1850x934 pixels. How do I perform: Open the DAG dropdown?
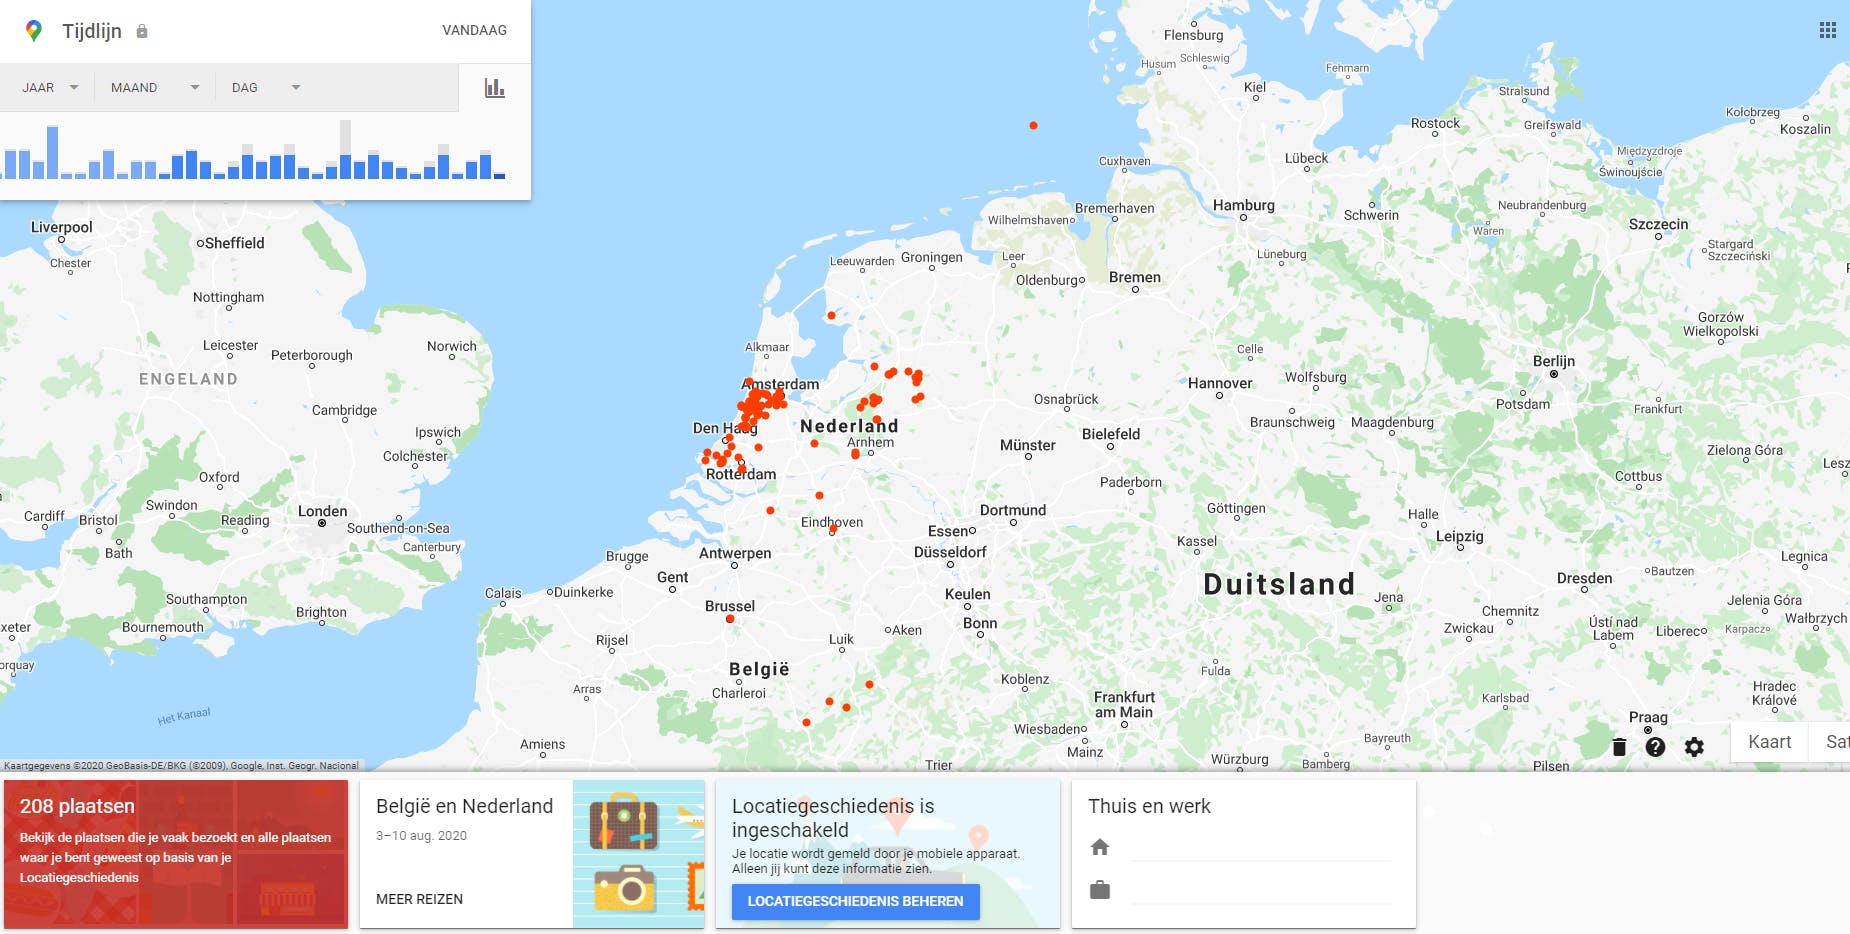266,88
